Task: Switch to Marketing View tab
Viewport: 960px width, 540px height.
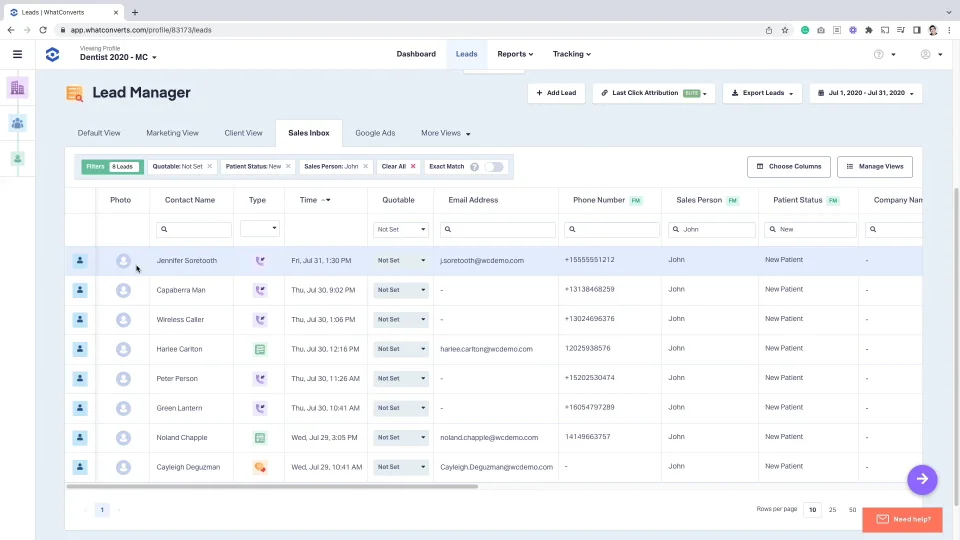Action: point(172,133)
